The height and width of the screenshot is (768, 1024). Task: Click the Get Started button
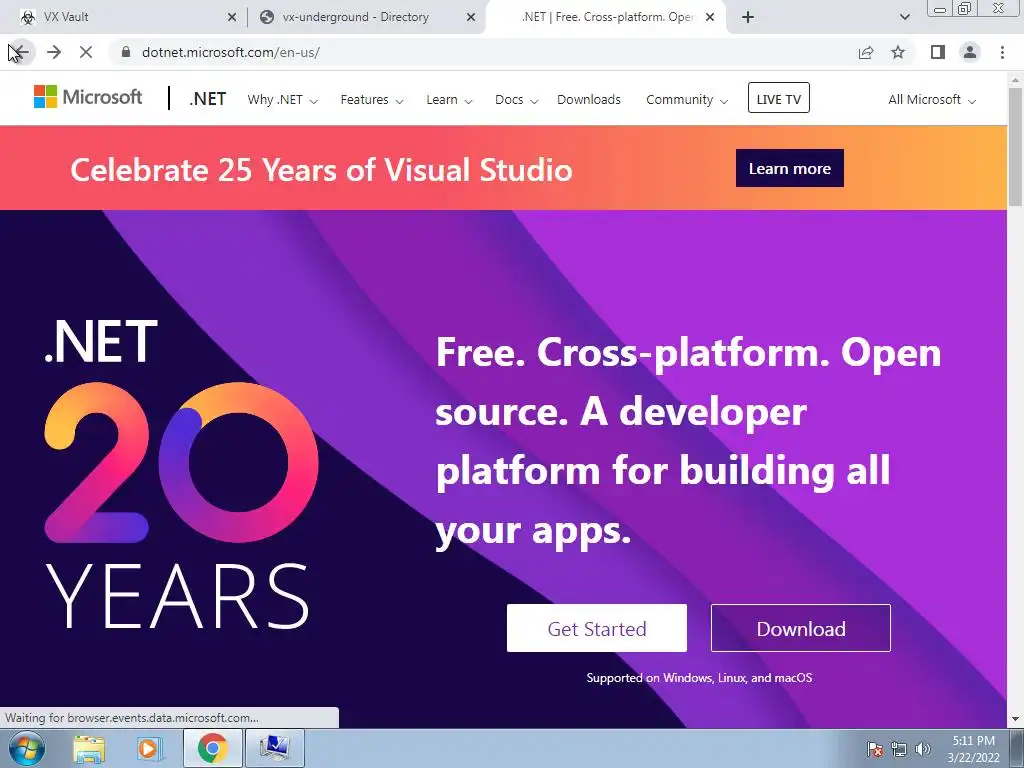point(596,628)
